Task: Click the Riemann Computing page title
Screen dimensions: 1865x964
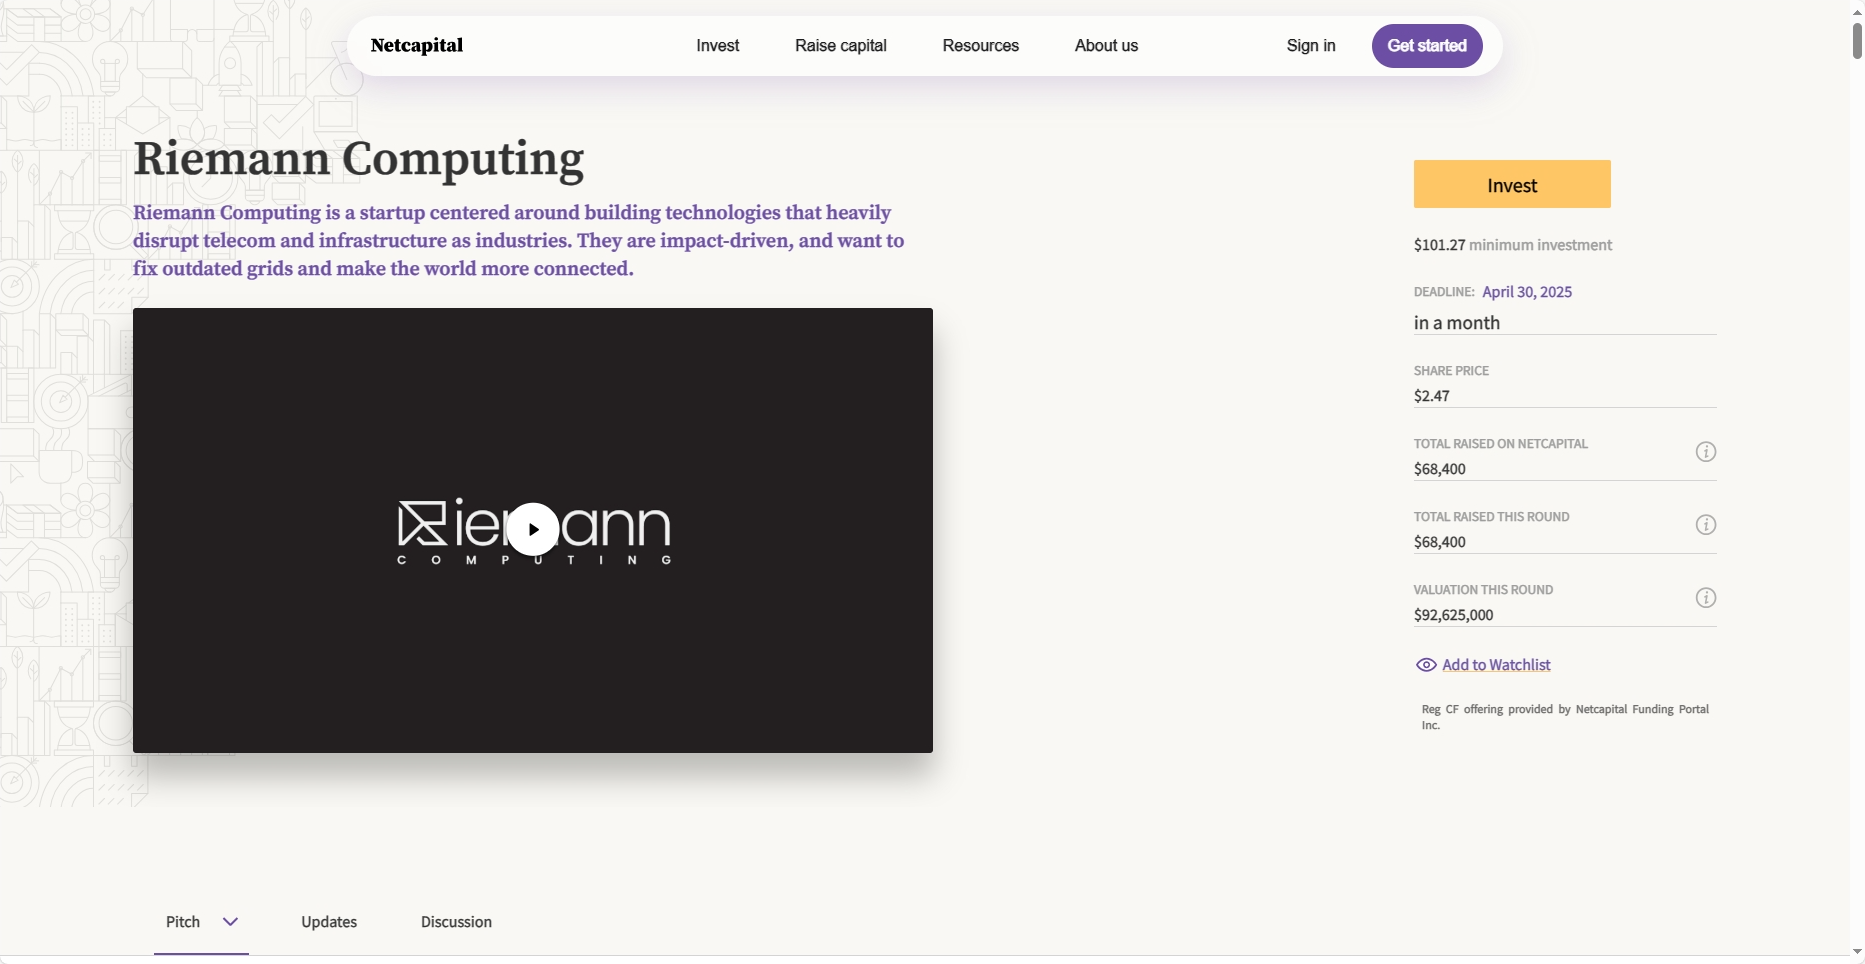Action: pos(358,159)
